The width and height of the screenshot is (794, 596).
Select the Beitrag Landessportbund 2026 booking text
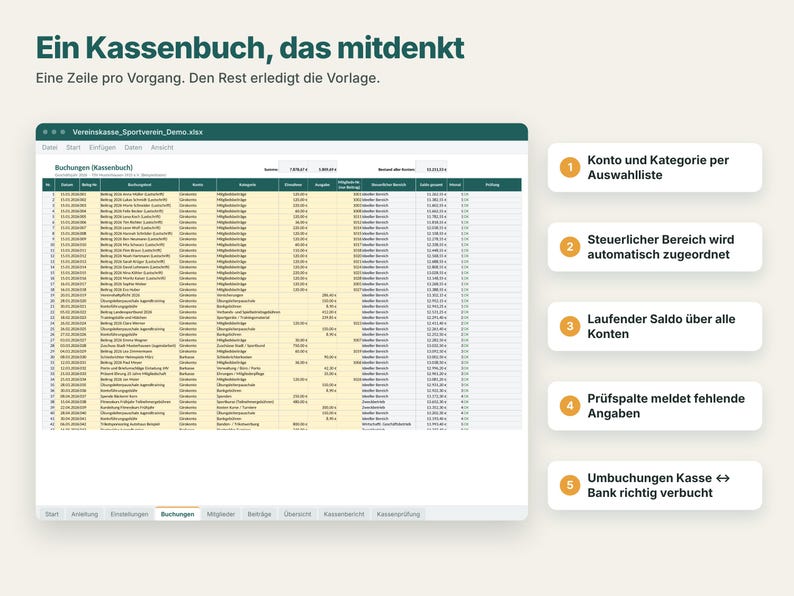click(126, 312)
